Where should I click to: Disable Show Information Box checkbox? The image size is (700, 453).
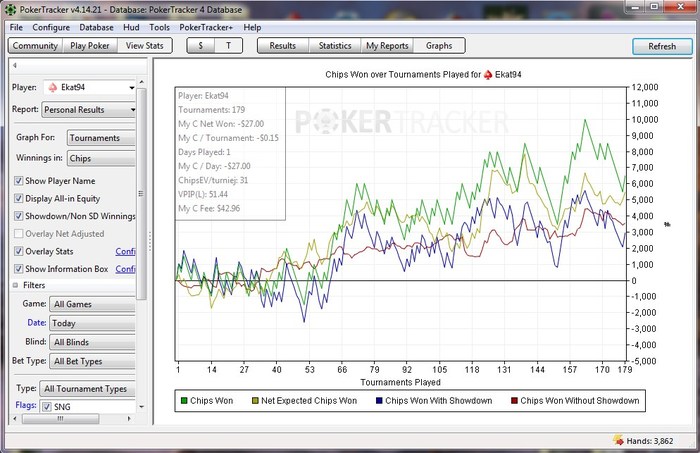[19, 269]
